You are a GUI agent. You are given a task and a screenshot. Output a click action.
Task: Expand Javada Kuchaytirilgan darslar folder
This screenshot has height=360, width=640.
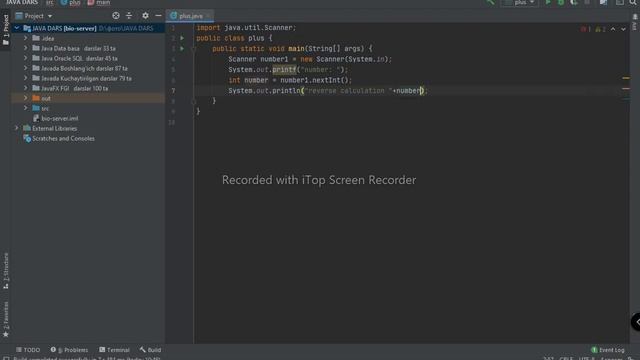pyautogui.click(x=25, y=78)
